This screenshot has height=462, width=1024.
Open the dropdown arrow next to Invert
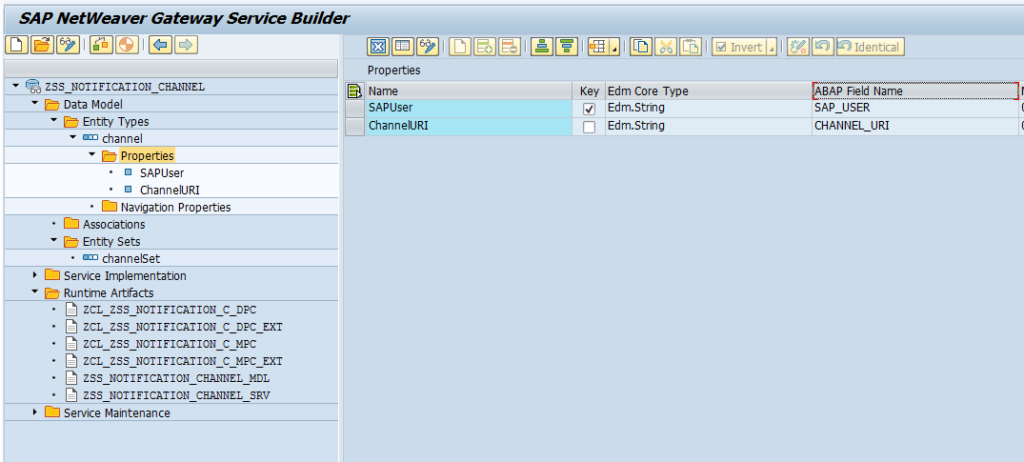(x=771, y=47)
